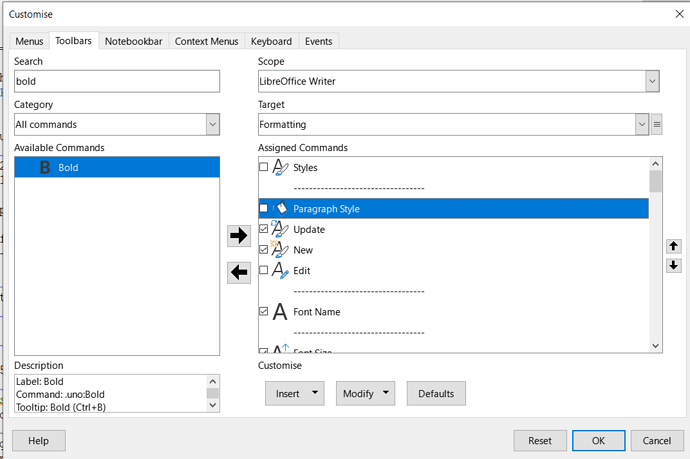690x459 pixels.
Task: Uncheck the Font Name checkbox
Action: pos(264,311)
